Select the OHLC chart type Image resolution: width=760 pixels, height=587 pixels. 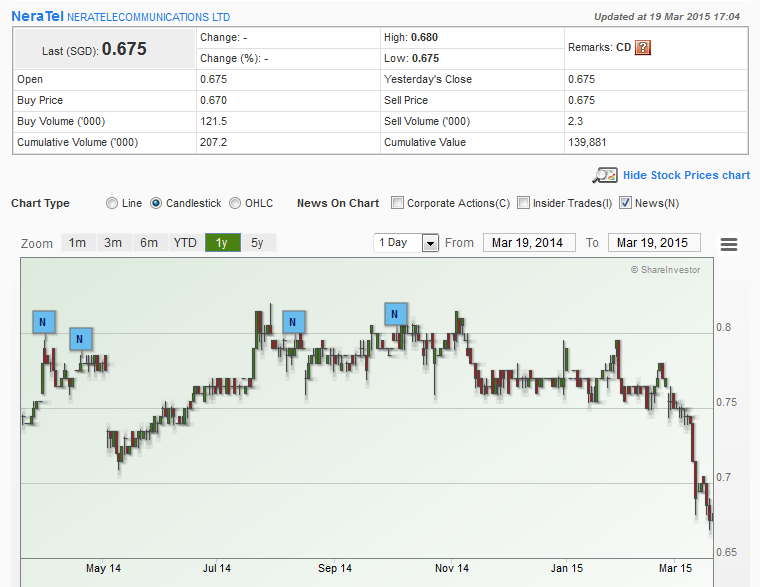pos(235,203)
